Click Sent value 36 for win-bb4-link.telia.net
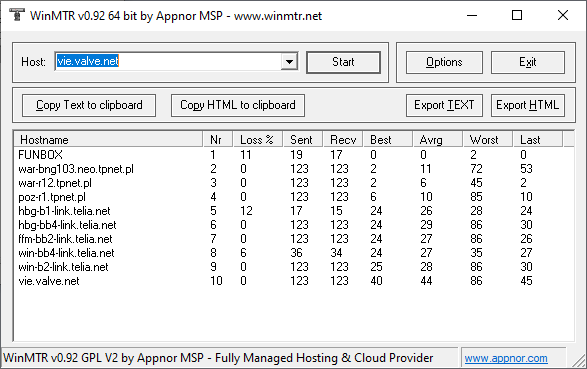 (x=296, y=253)
